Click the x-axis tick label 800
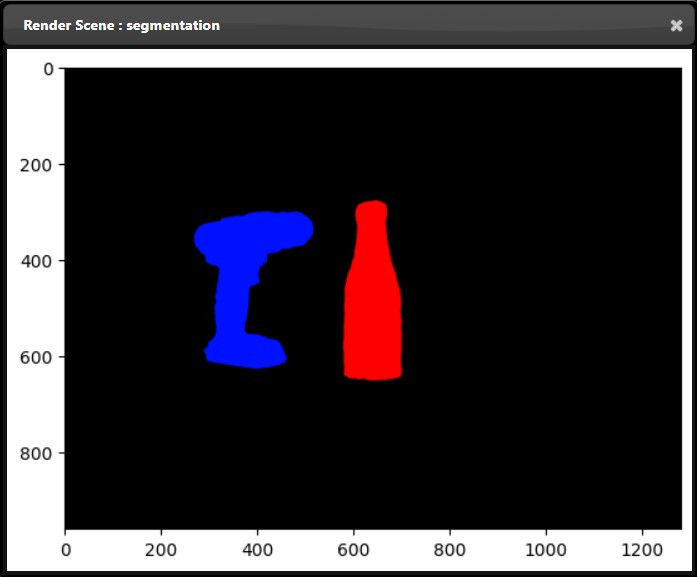Screen dimensions: 697x577 pos(449,548)
